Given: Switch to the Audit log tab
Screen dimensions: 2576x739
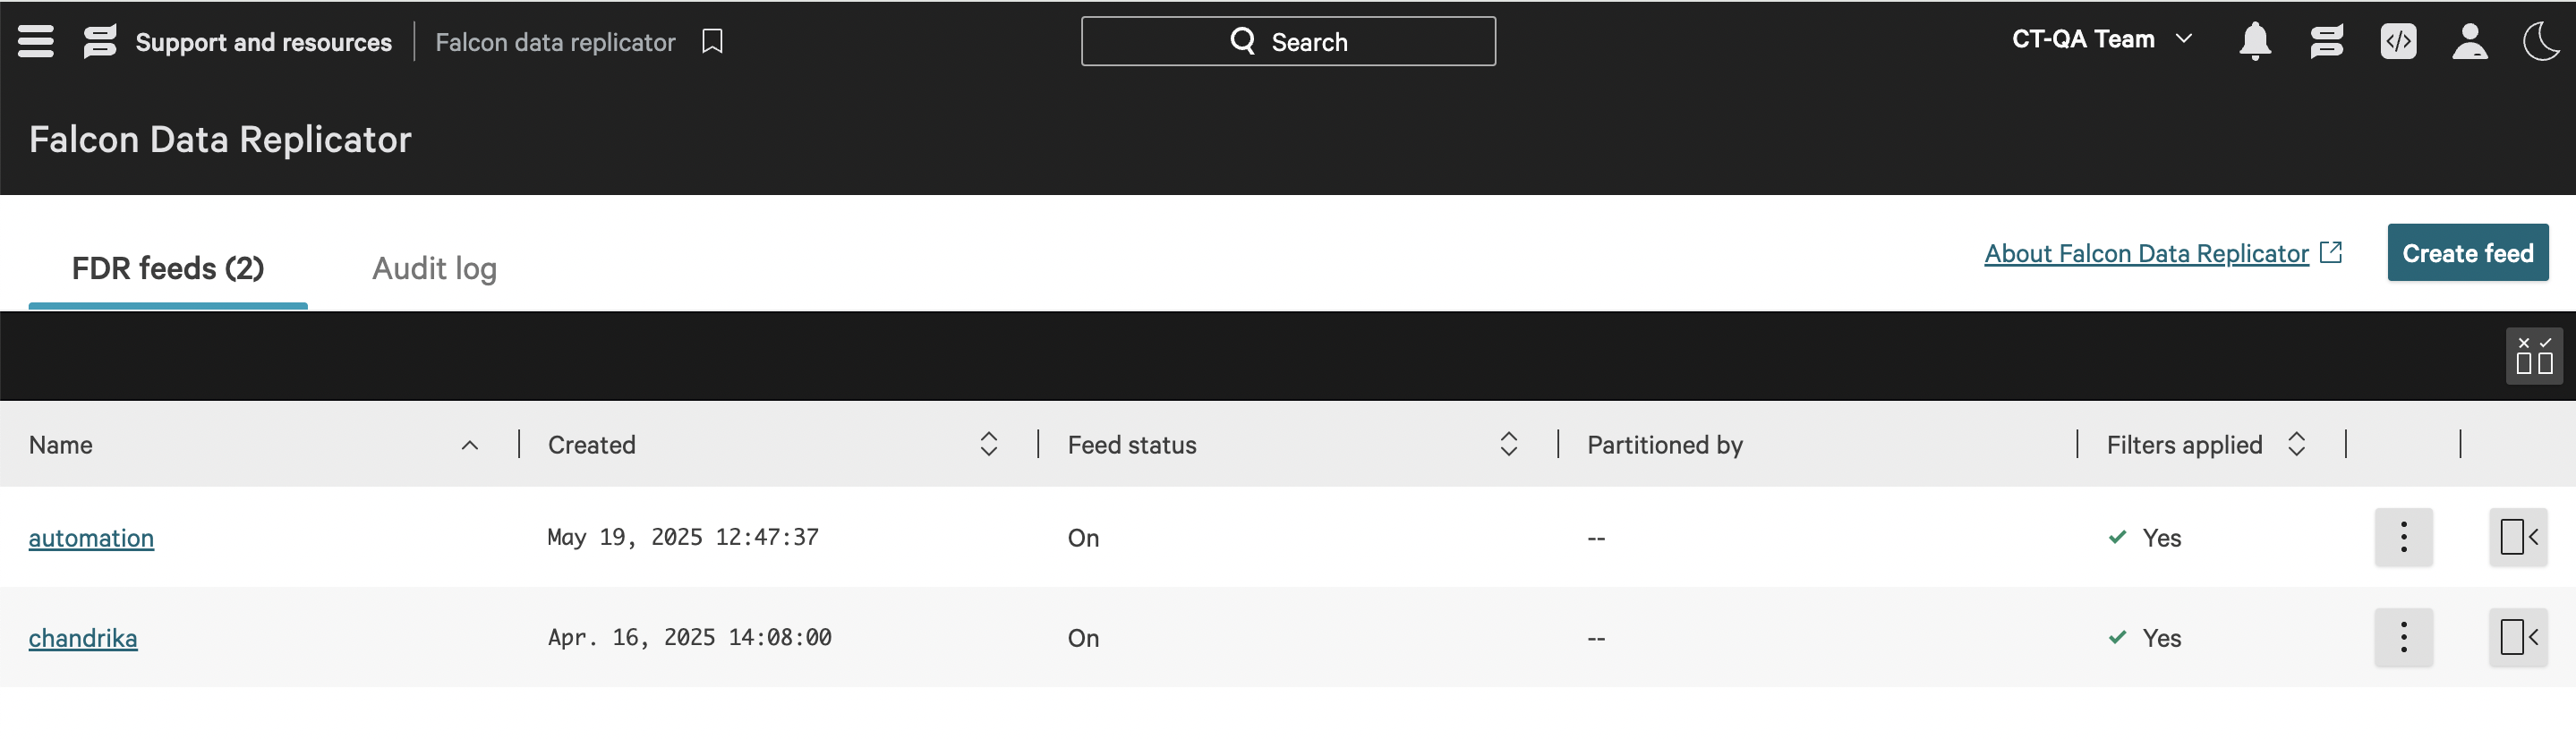Looking at the screenshot, I should (434, 268).
